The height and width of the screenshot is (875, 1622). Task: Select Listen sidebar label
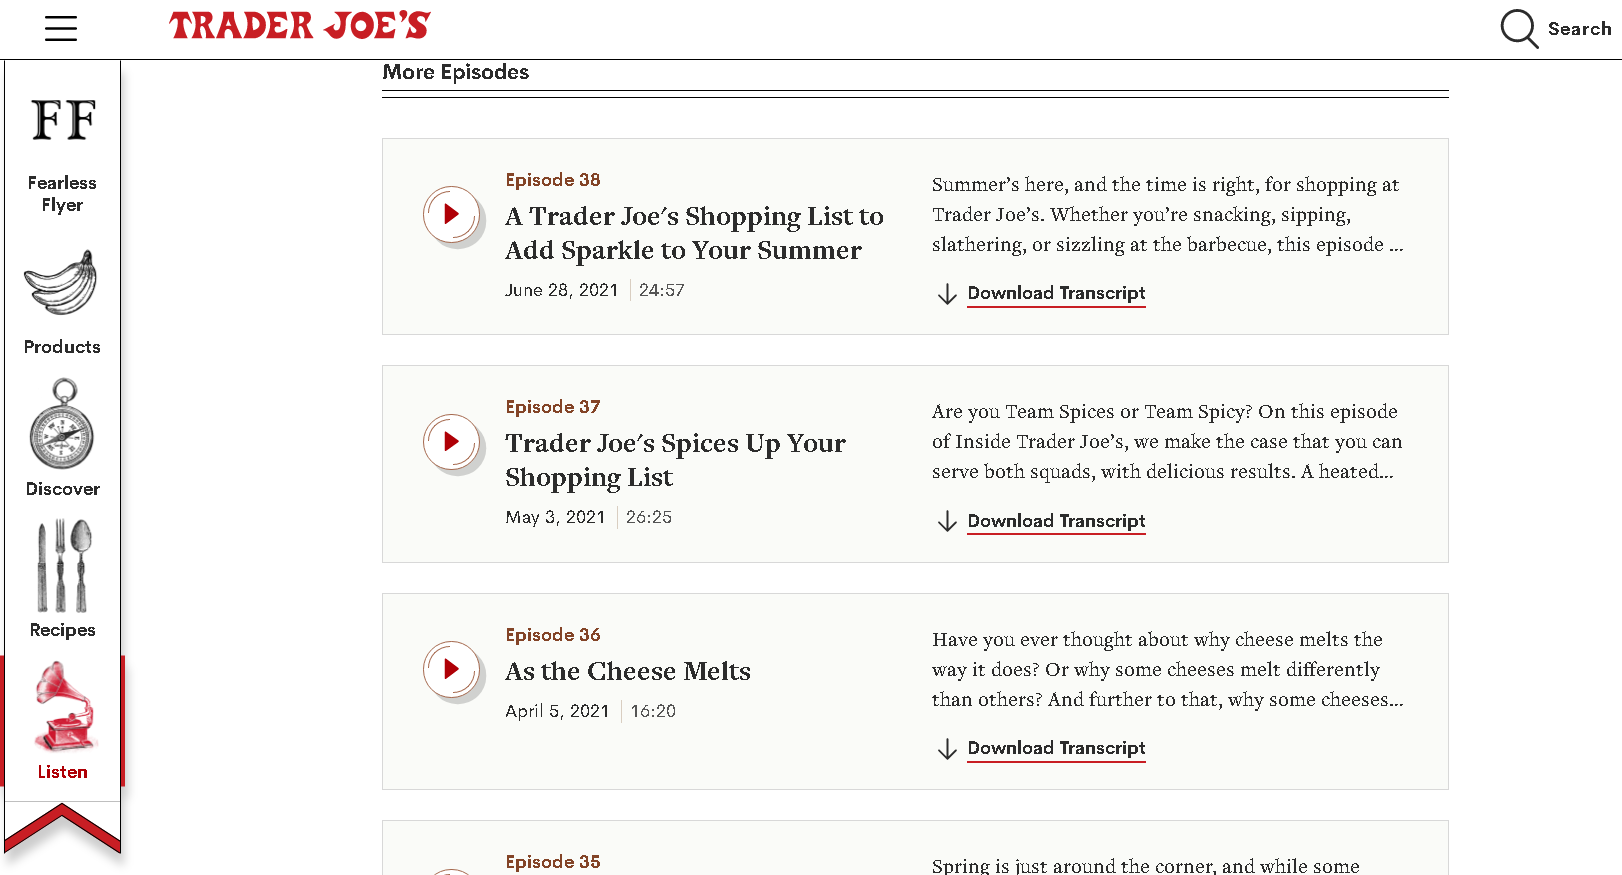point(62,772)
